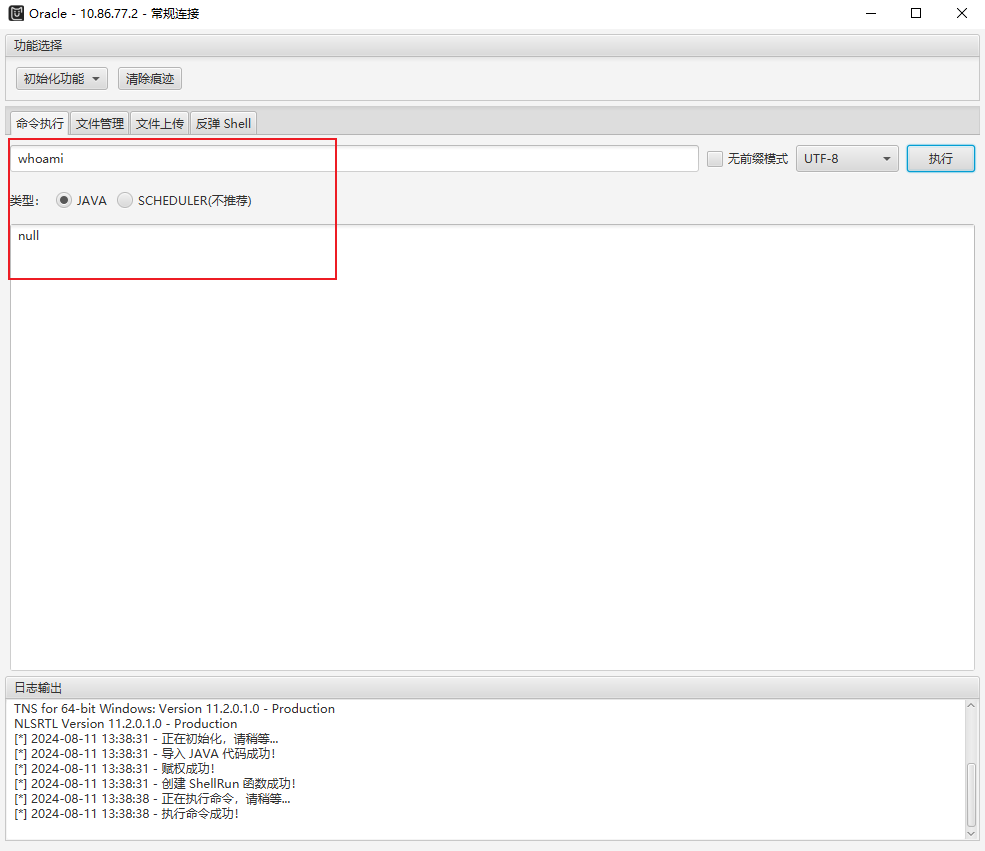This screenshot has height=851, width=985.
Task: Close the Oracle window
Action: pyautogui.click(x=962, y=13)
